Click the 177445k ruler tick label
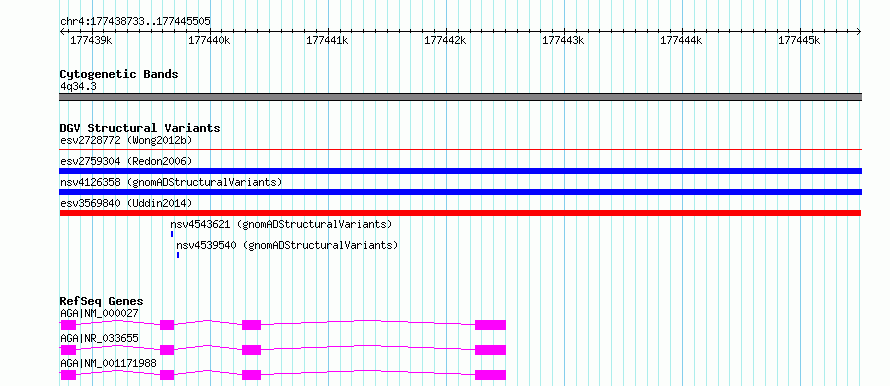 [799, 40]
